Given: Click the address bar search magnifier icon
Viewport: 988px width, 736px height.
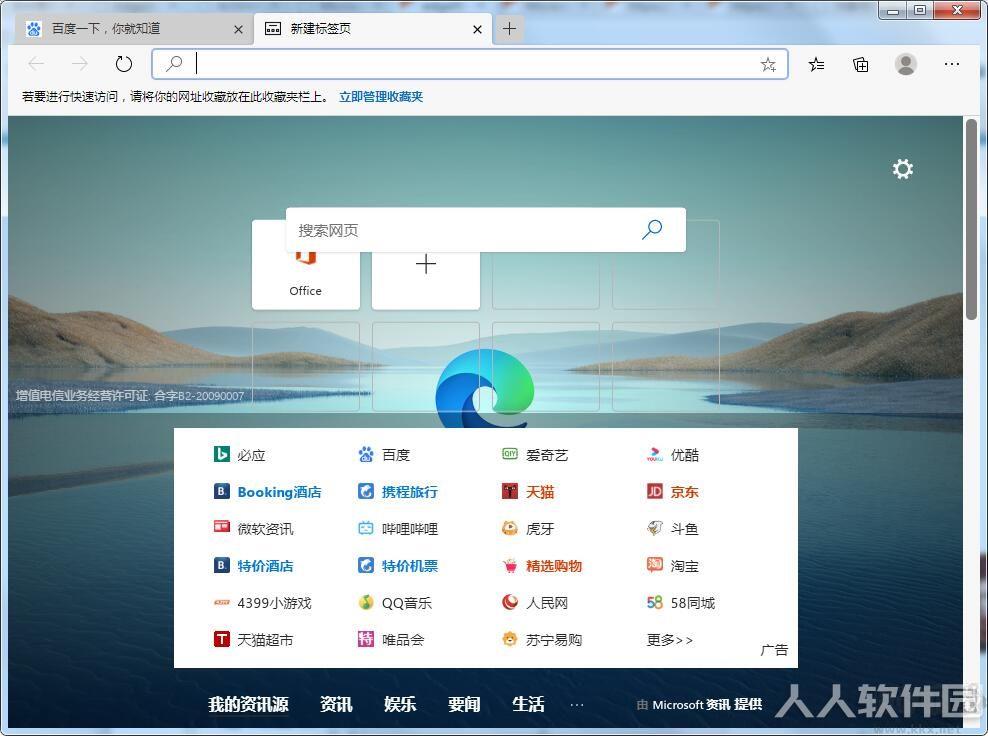Looking at the screenshot, I should 174,64.
